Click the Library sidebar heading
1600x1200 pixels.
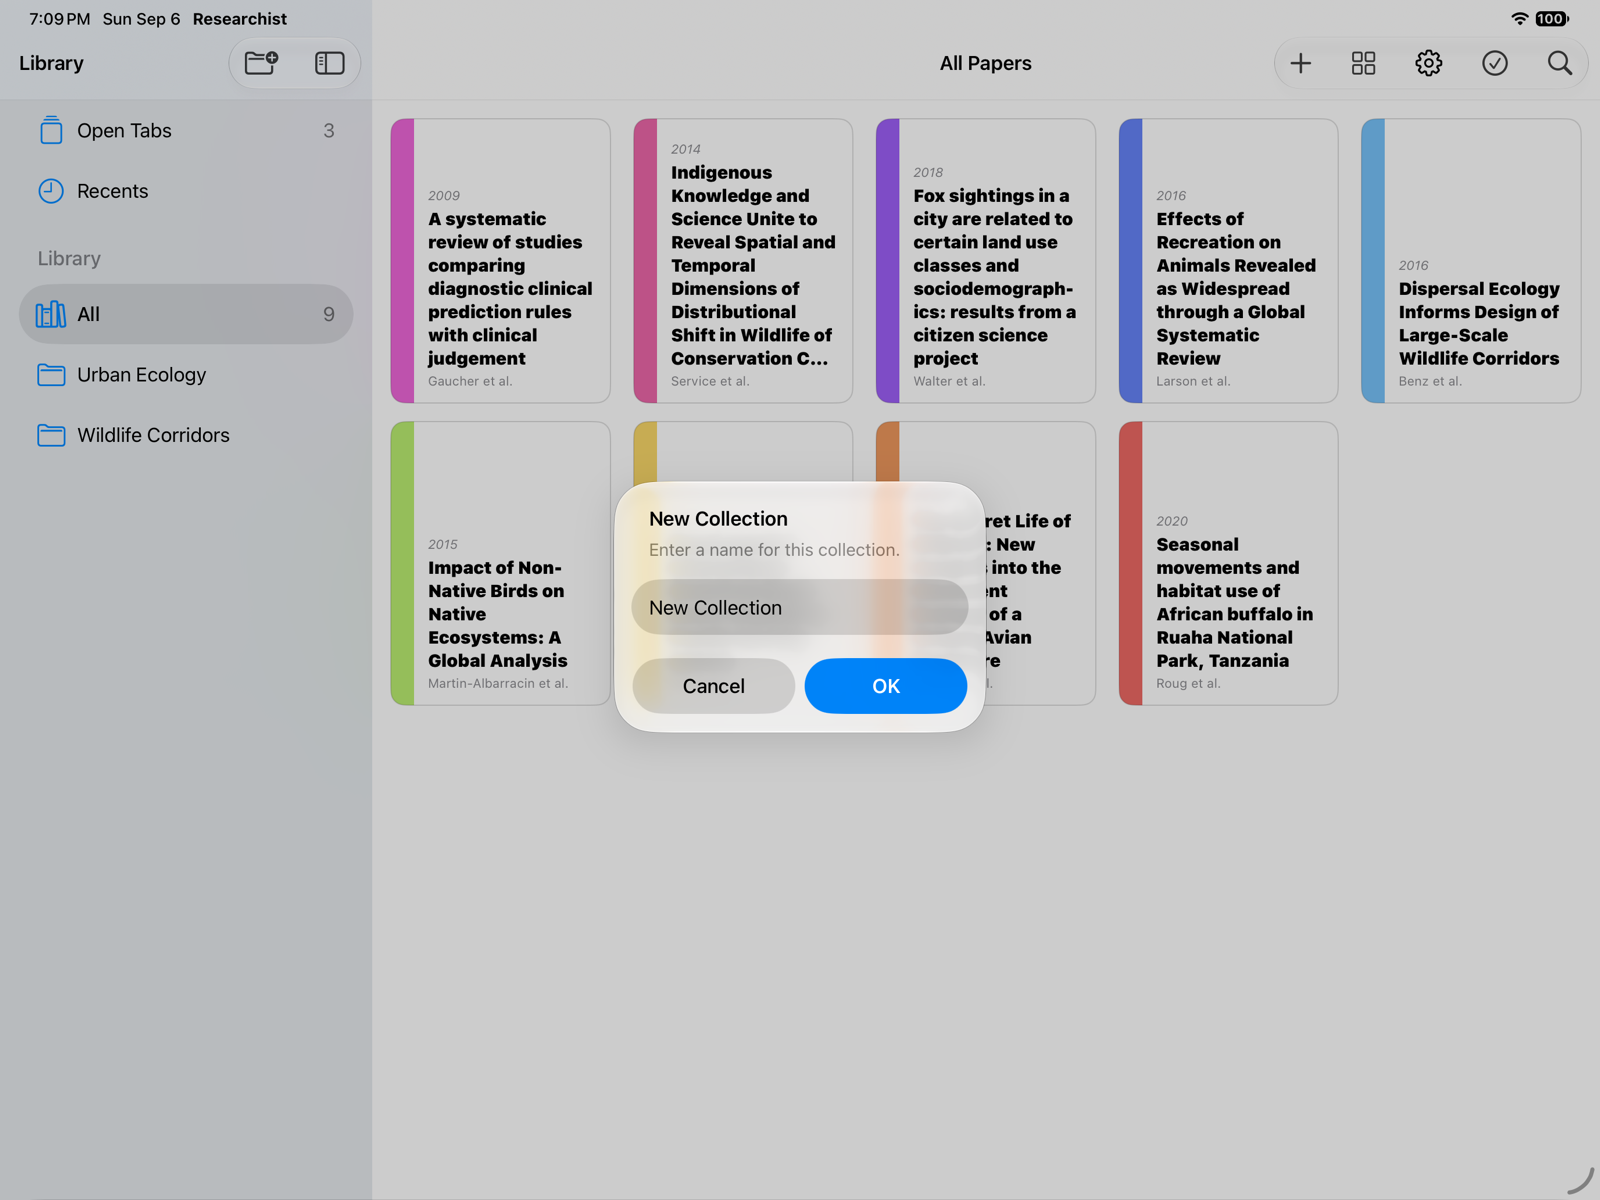(x=51, y=63)
